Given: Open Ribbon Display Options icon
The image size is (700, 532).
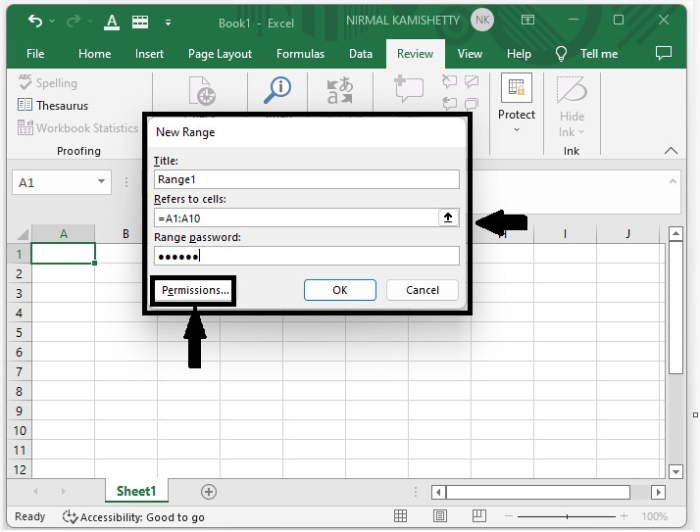Looking at the screenshot, I should [528, 20].
